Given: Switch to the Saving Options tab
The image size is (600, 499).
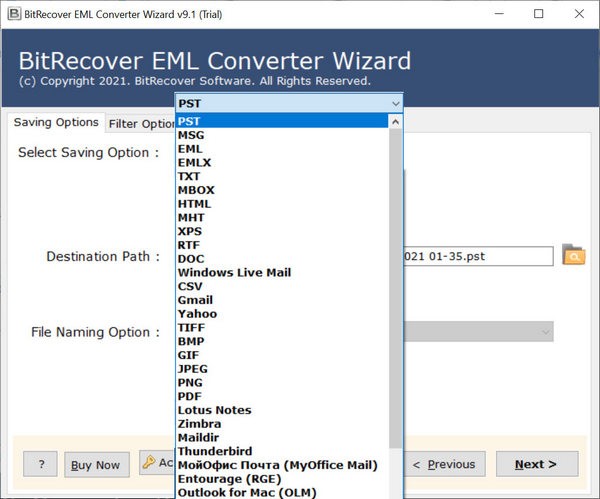Looking at the screenshot, I should [56, 122].
